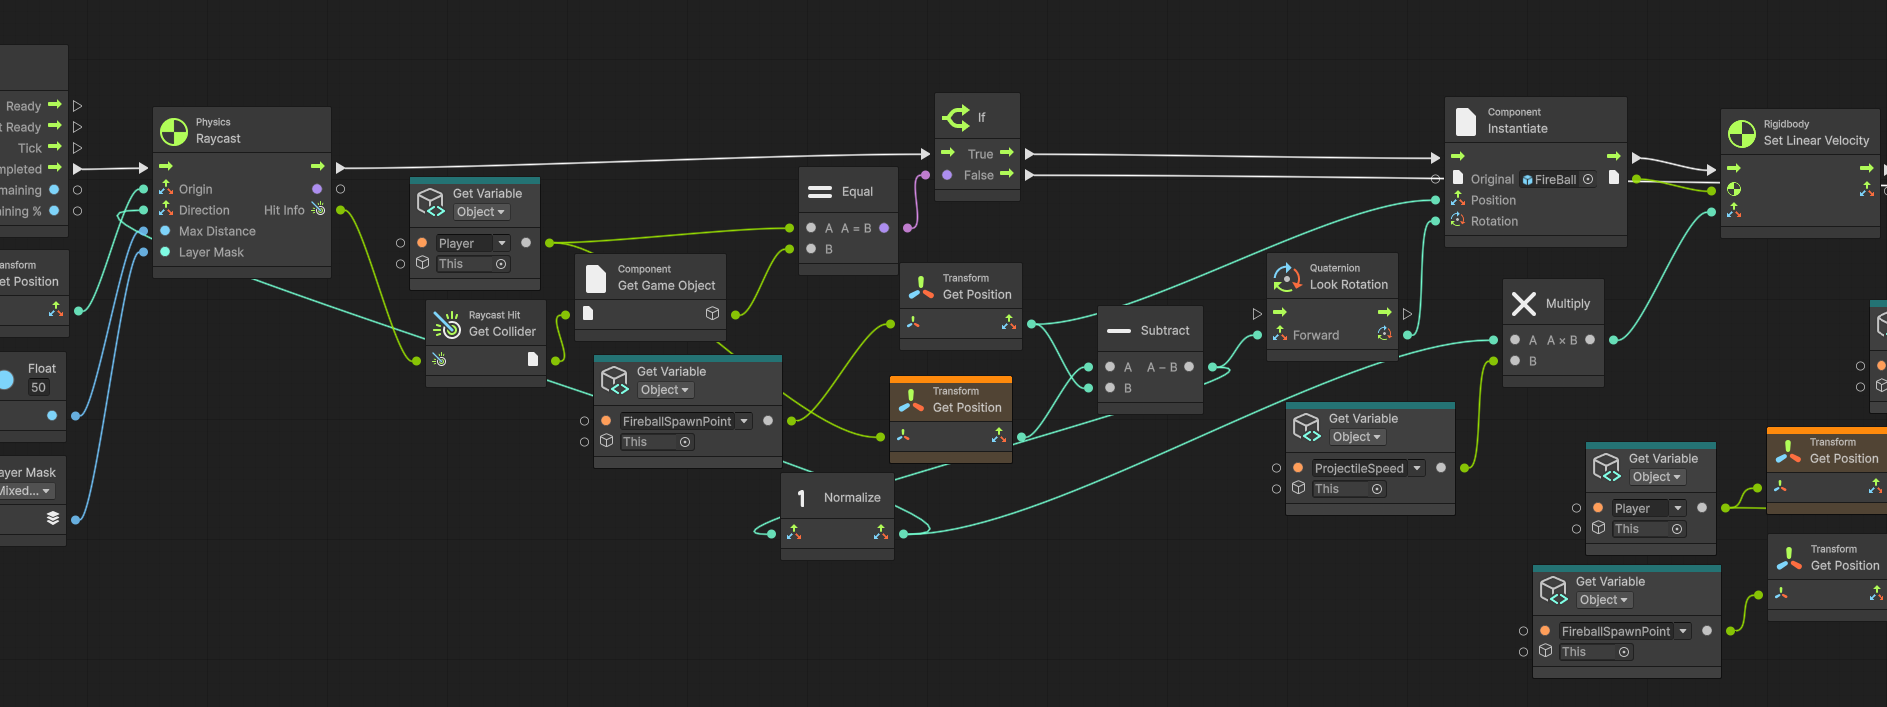Click the Raycast Hit Get Collider icon
Viewport: 1887px width, 707px height.
[x=447, y=324]
